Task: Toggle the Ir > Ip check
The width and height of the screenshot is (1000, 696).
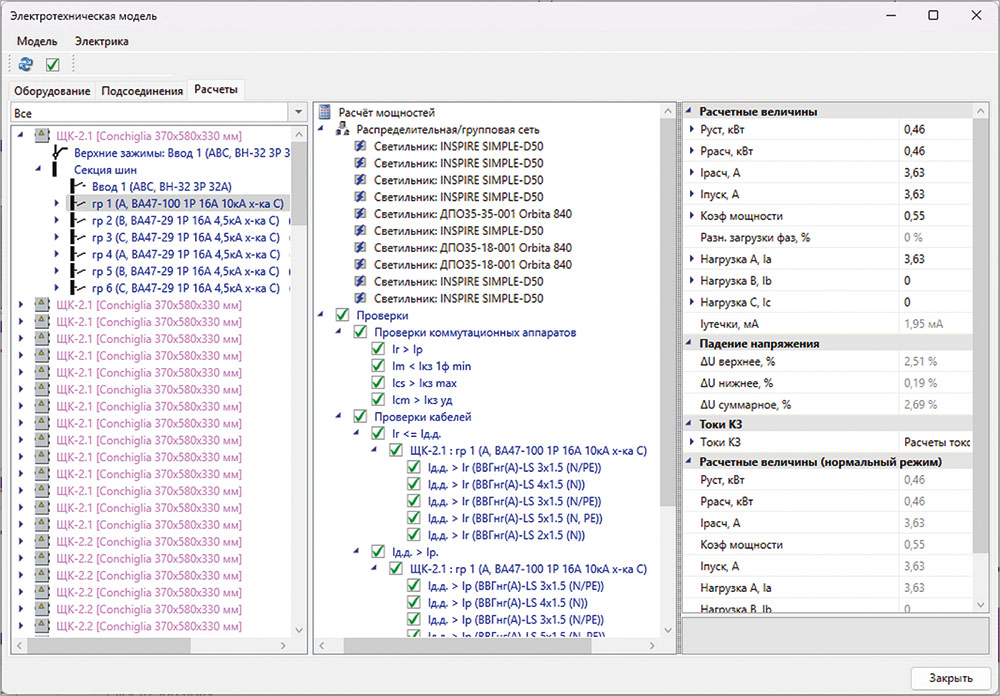Action: (x=378, y=349)
